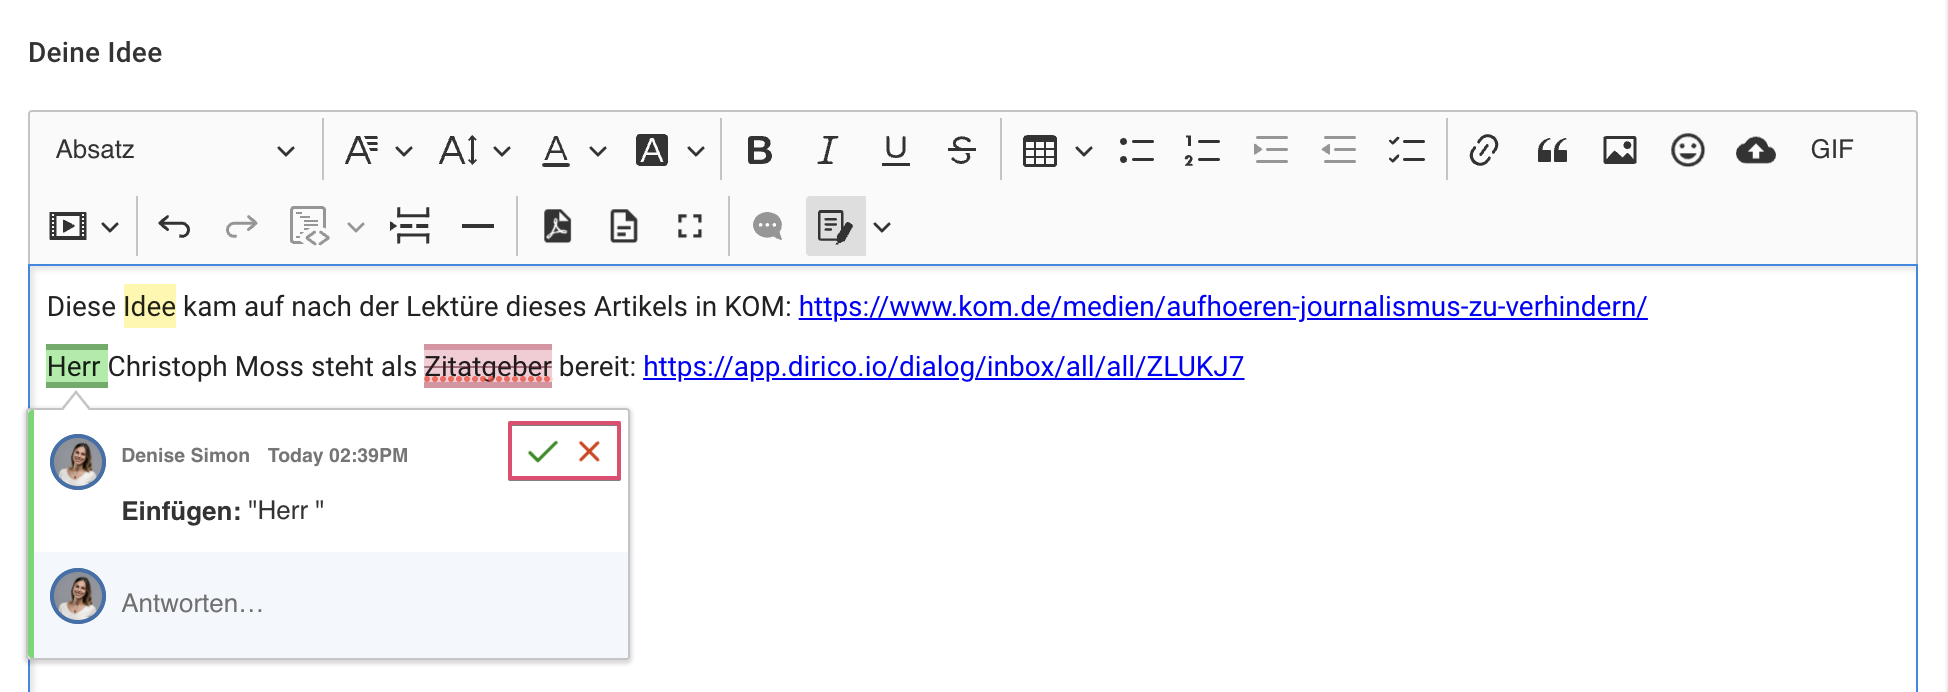The image size is (1948, 692).
Task: Expand the font family arrow
Action: point(404,151)
